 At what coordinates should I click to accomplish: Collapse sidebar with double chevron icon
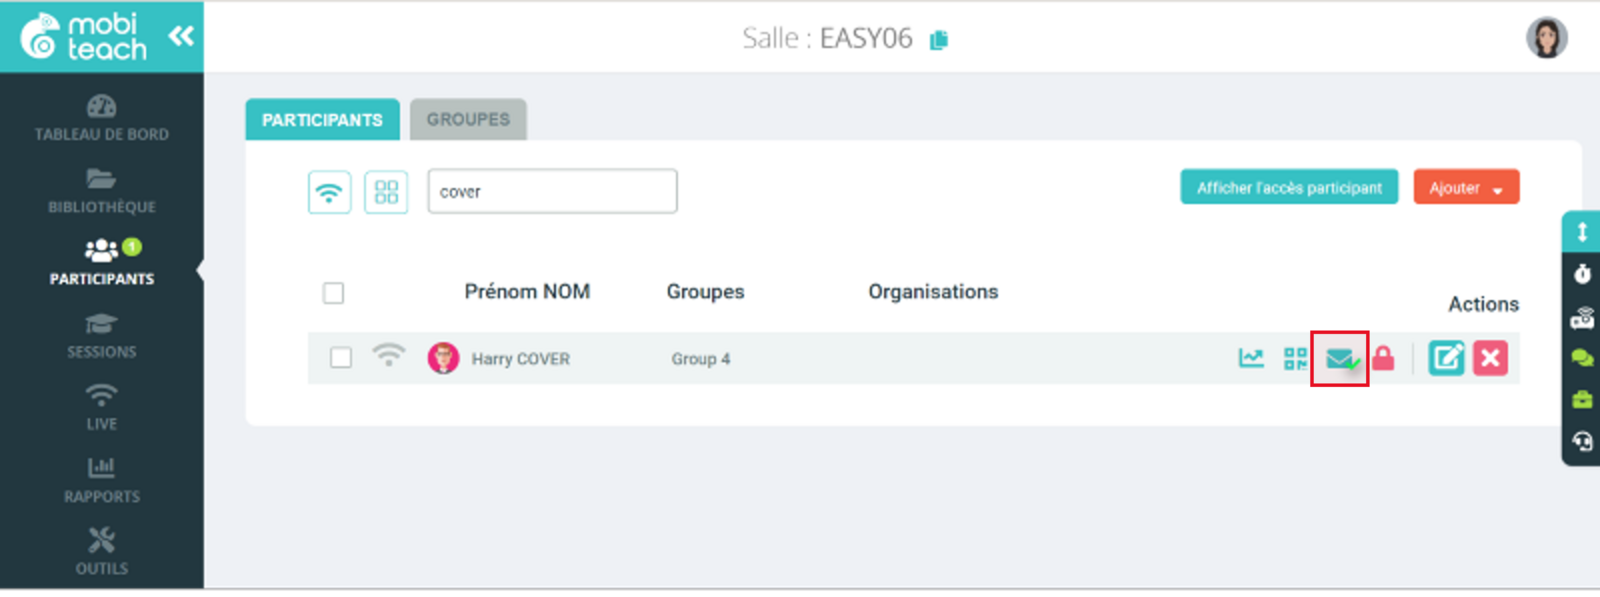(x=181, y=37)
